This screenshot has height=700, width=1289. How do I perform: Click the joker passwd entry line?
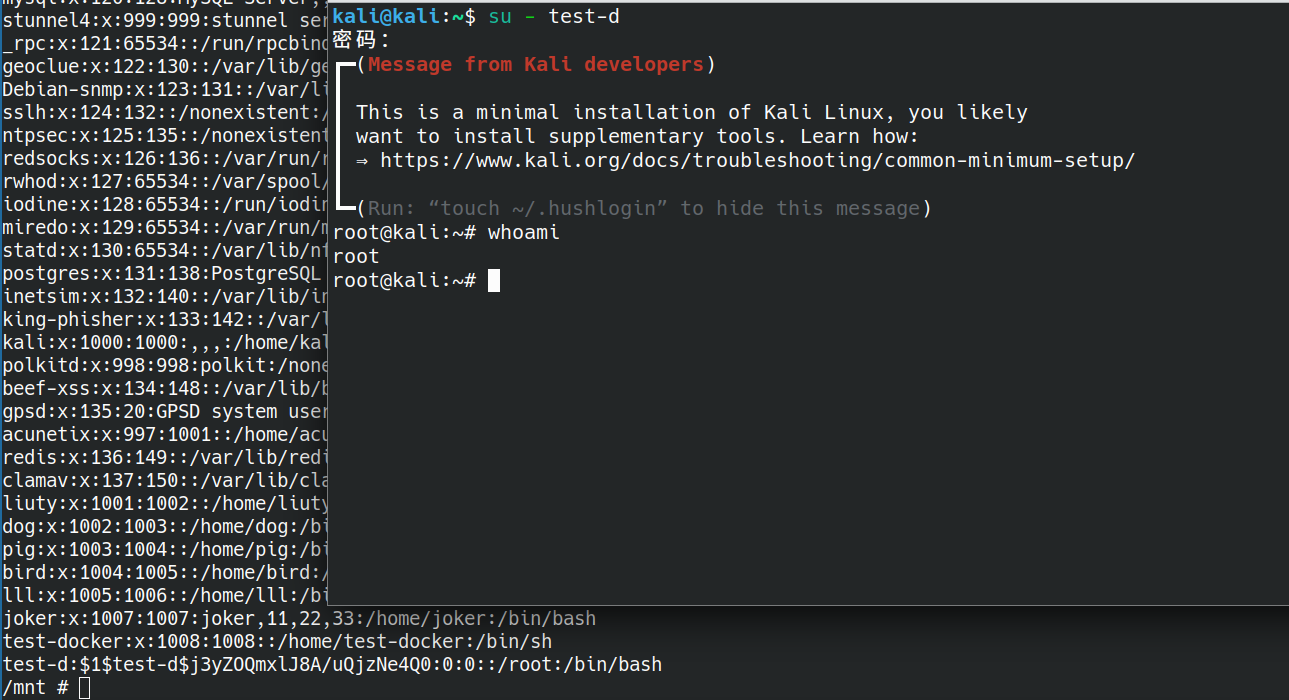[x=299, y=618]
